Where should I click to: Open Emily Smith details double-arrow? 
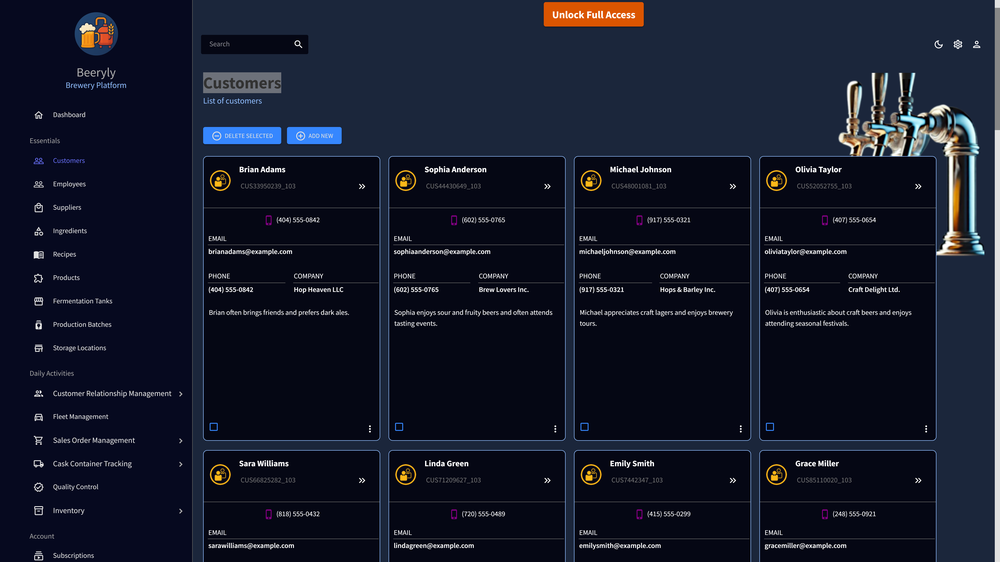733,481
